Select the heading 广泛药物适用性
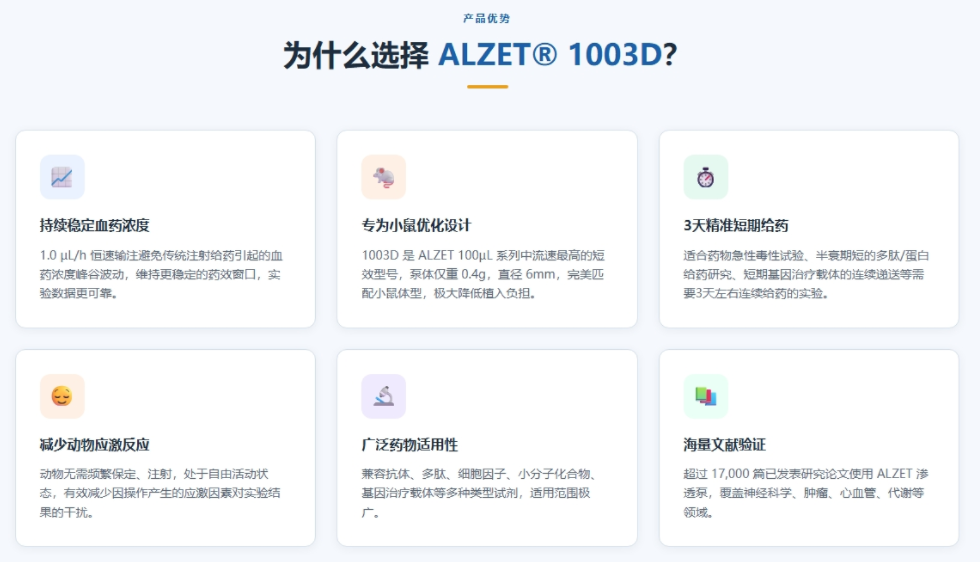 [x=409, y=445]
